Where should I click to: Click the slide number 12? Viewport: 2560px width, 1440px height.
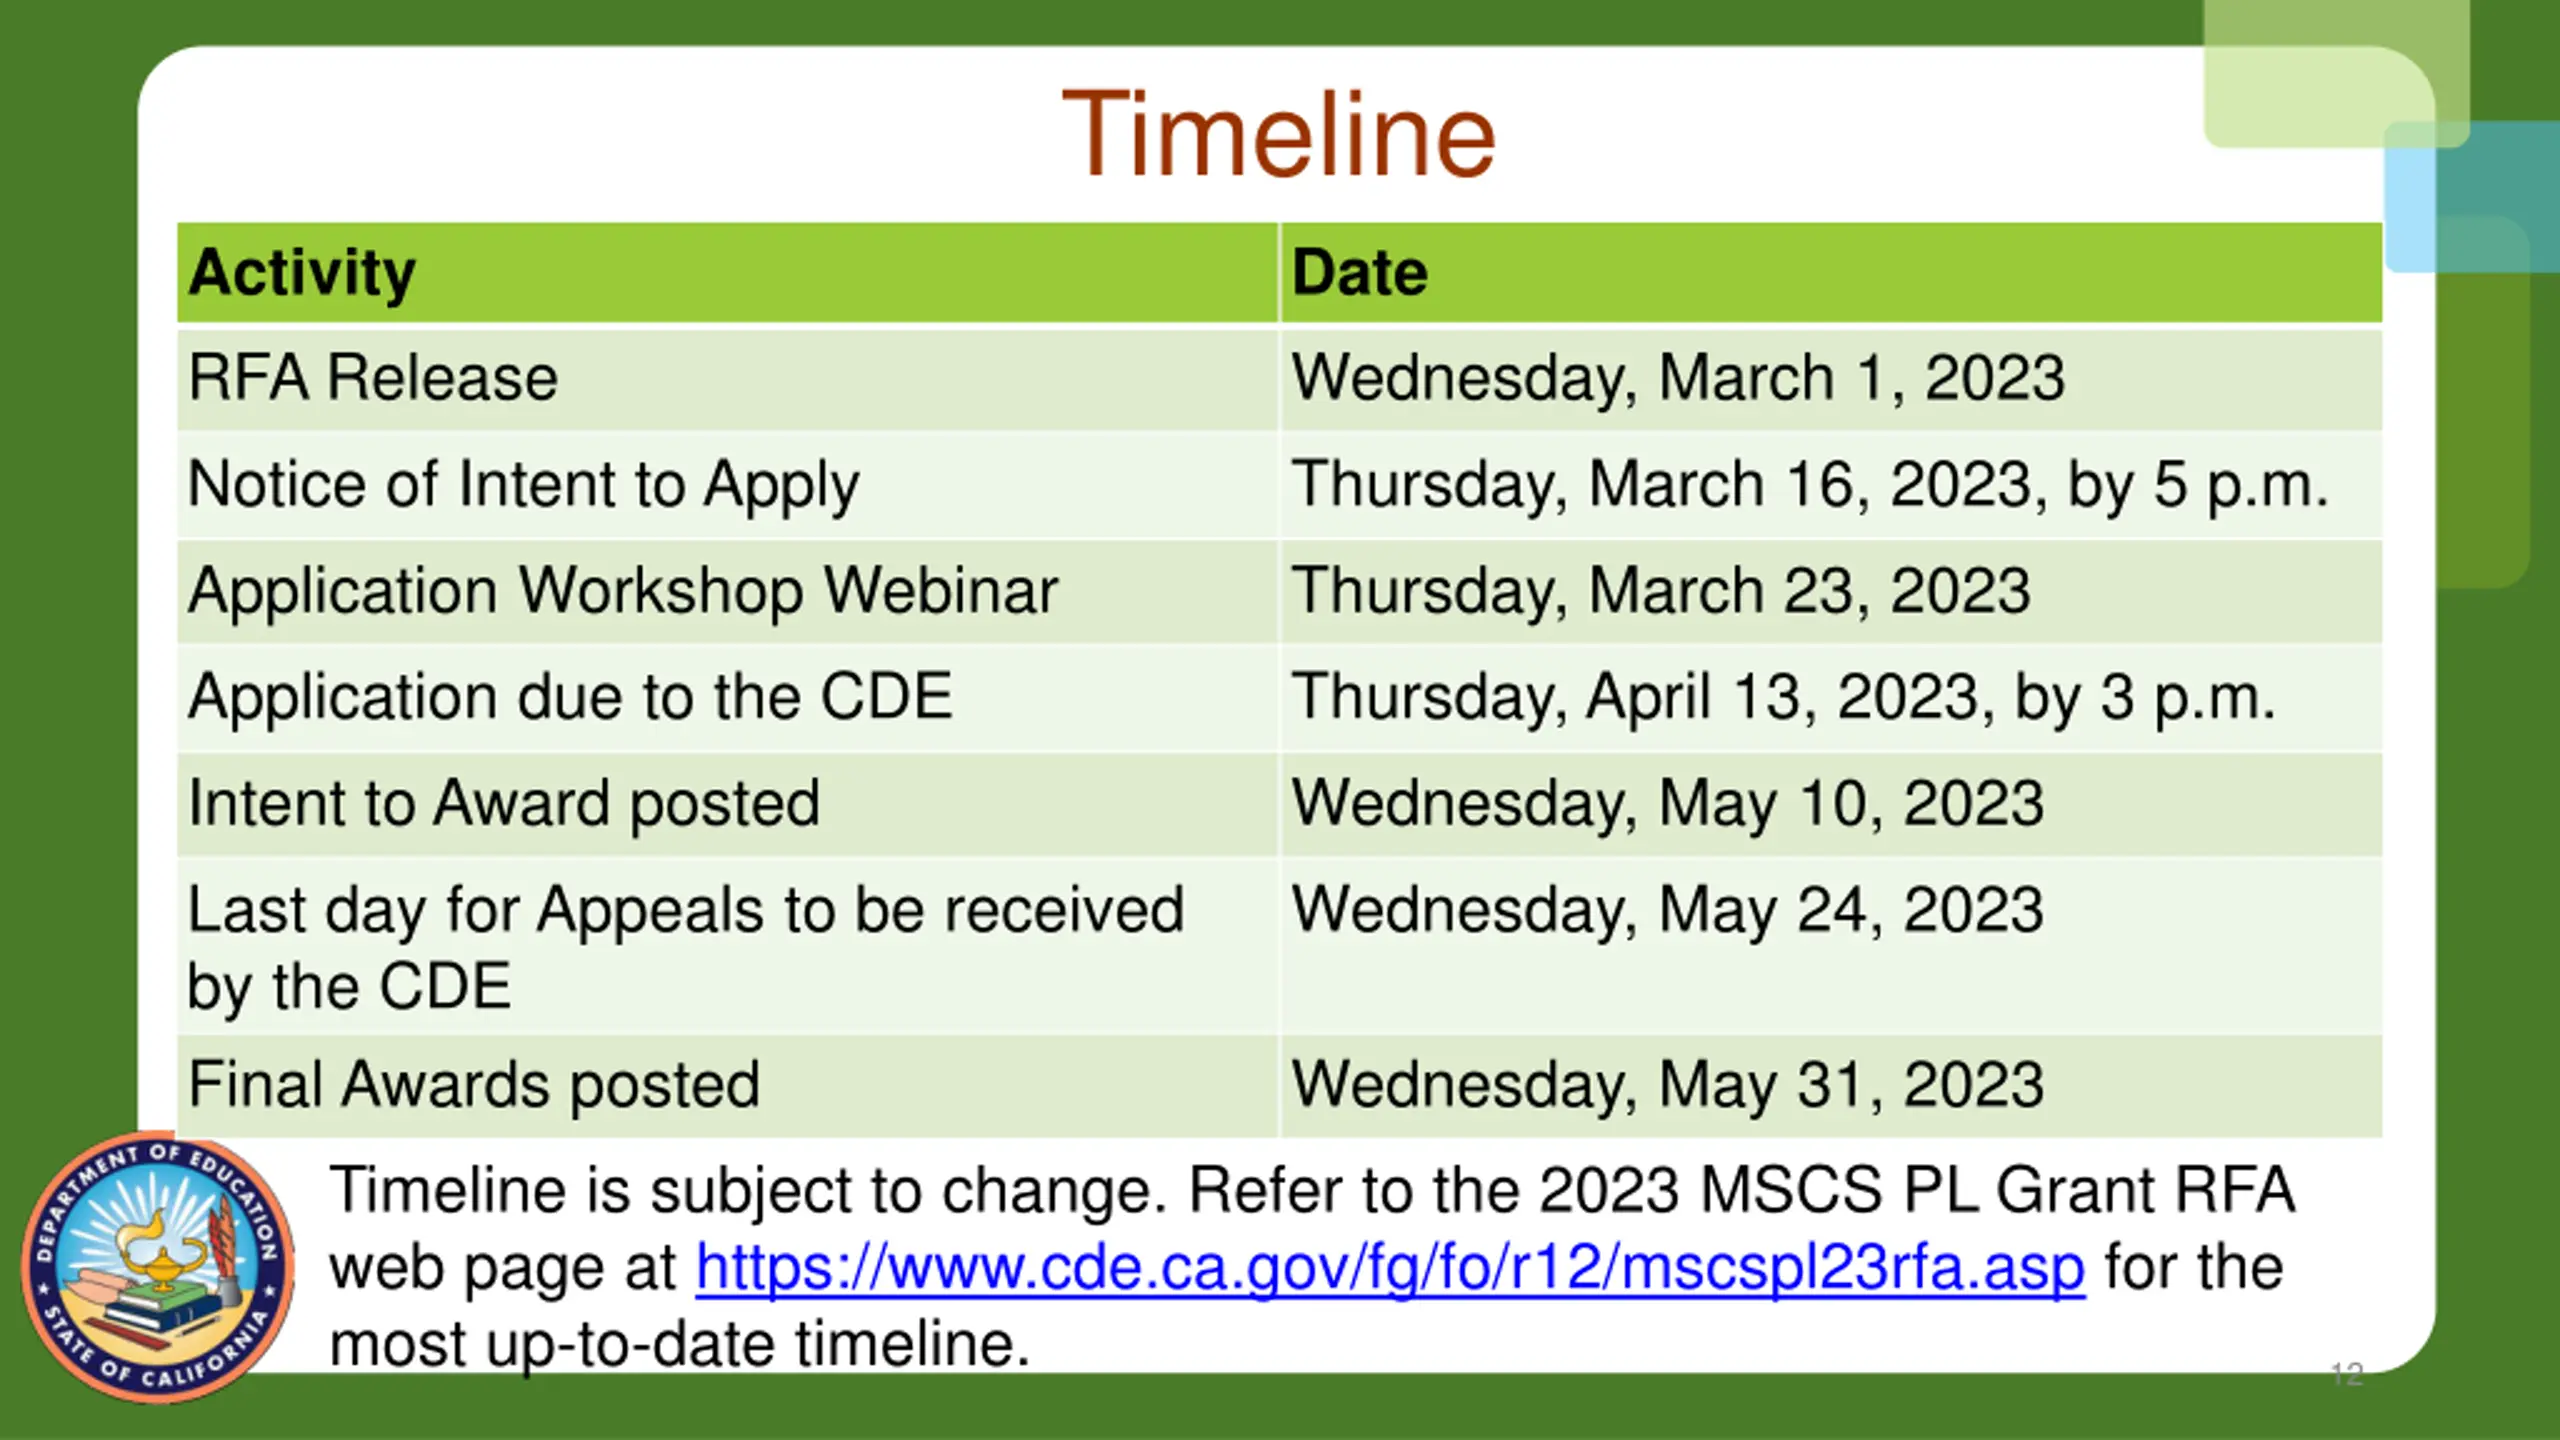pos(2347,1374)
